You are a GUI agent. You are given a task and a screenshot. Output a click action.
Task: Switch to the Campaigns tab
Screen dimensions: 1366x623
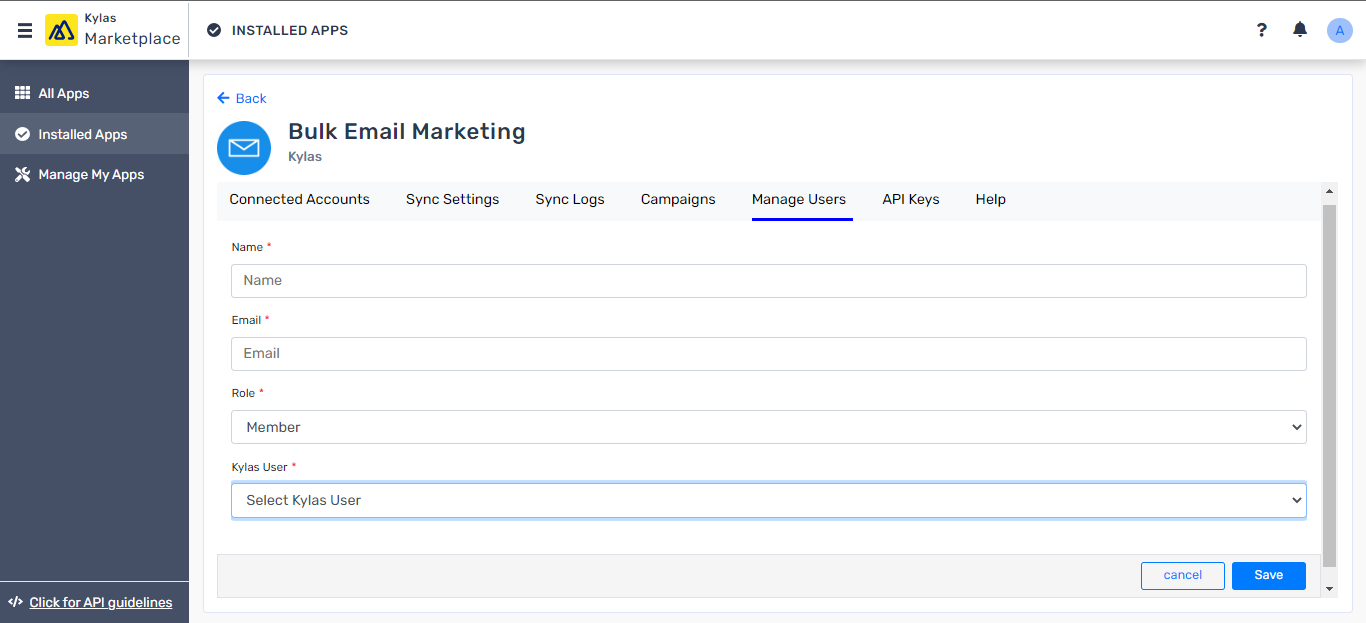pos(678,199)
